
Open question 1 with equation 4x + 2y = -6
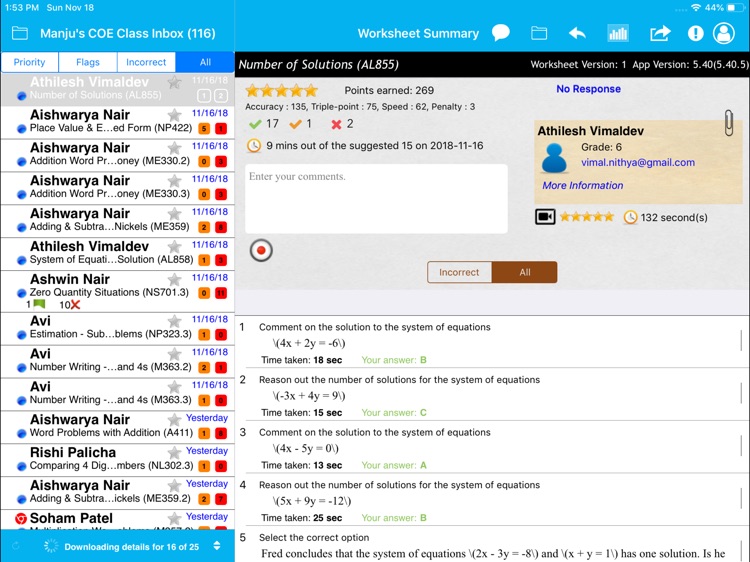pyautogui.click(x=493, y=342)
